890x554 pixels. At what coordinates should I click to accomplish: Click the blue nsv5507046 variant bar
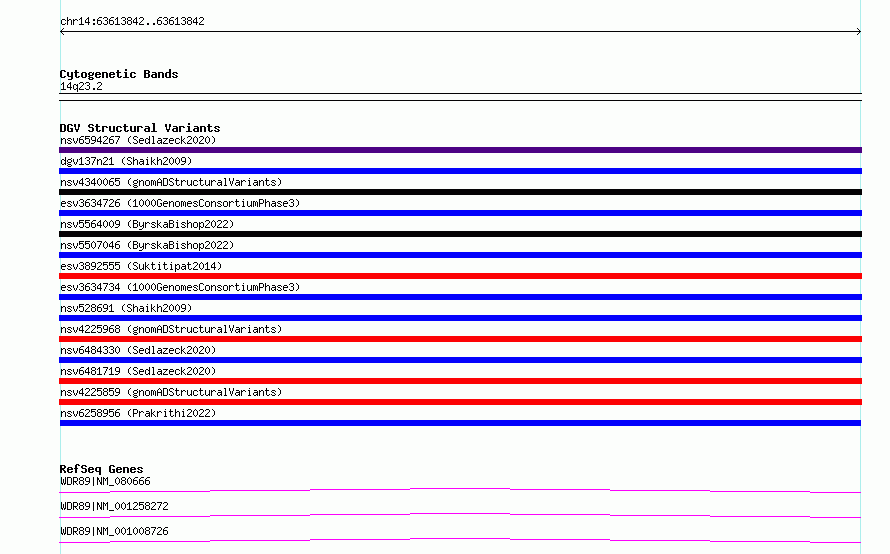coord(460,255)
